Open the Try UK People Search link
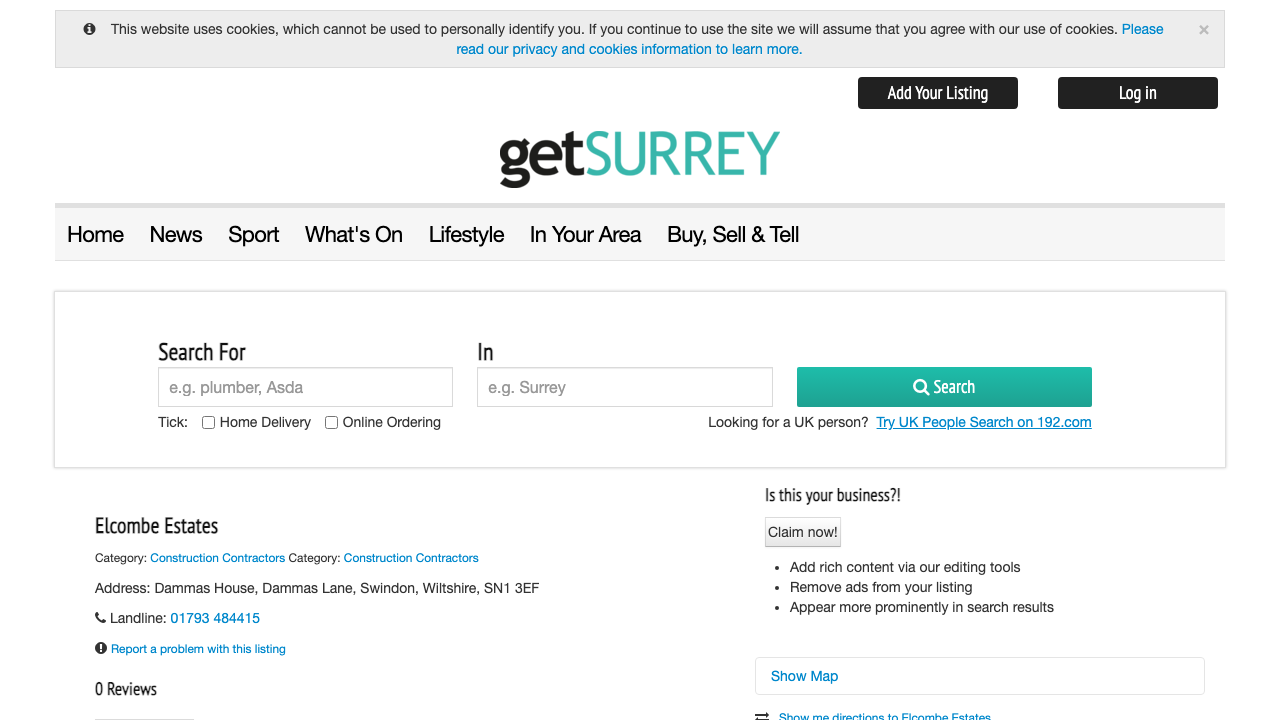 (983, 422)
